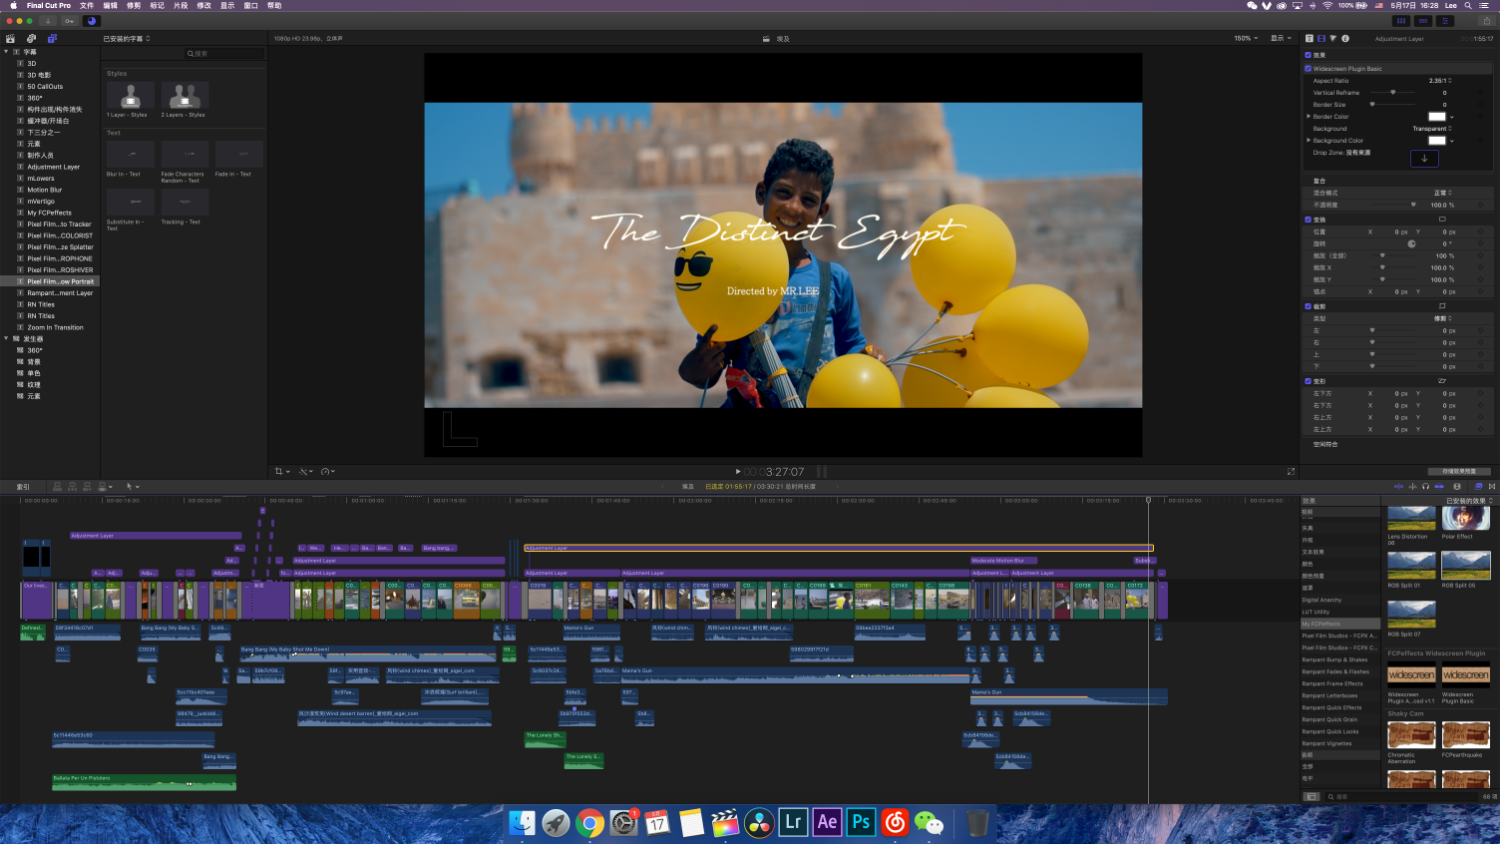Select the Lens Distortion effect thumbnail
Viewport: 1500px width, 844px height.
(1411, 518)
